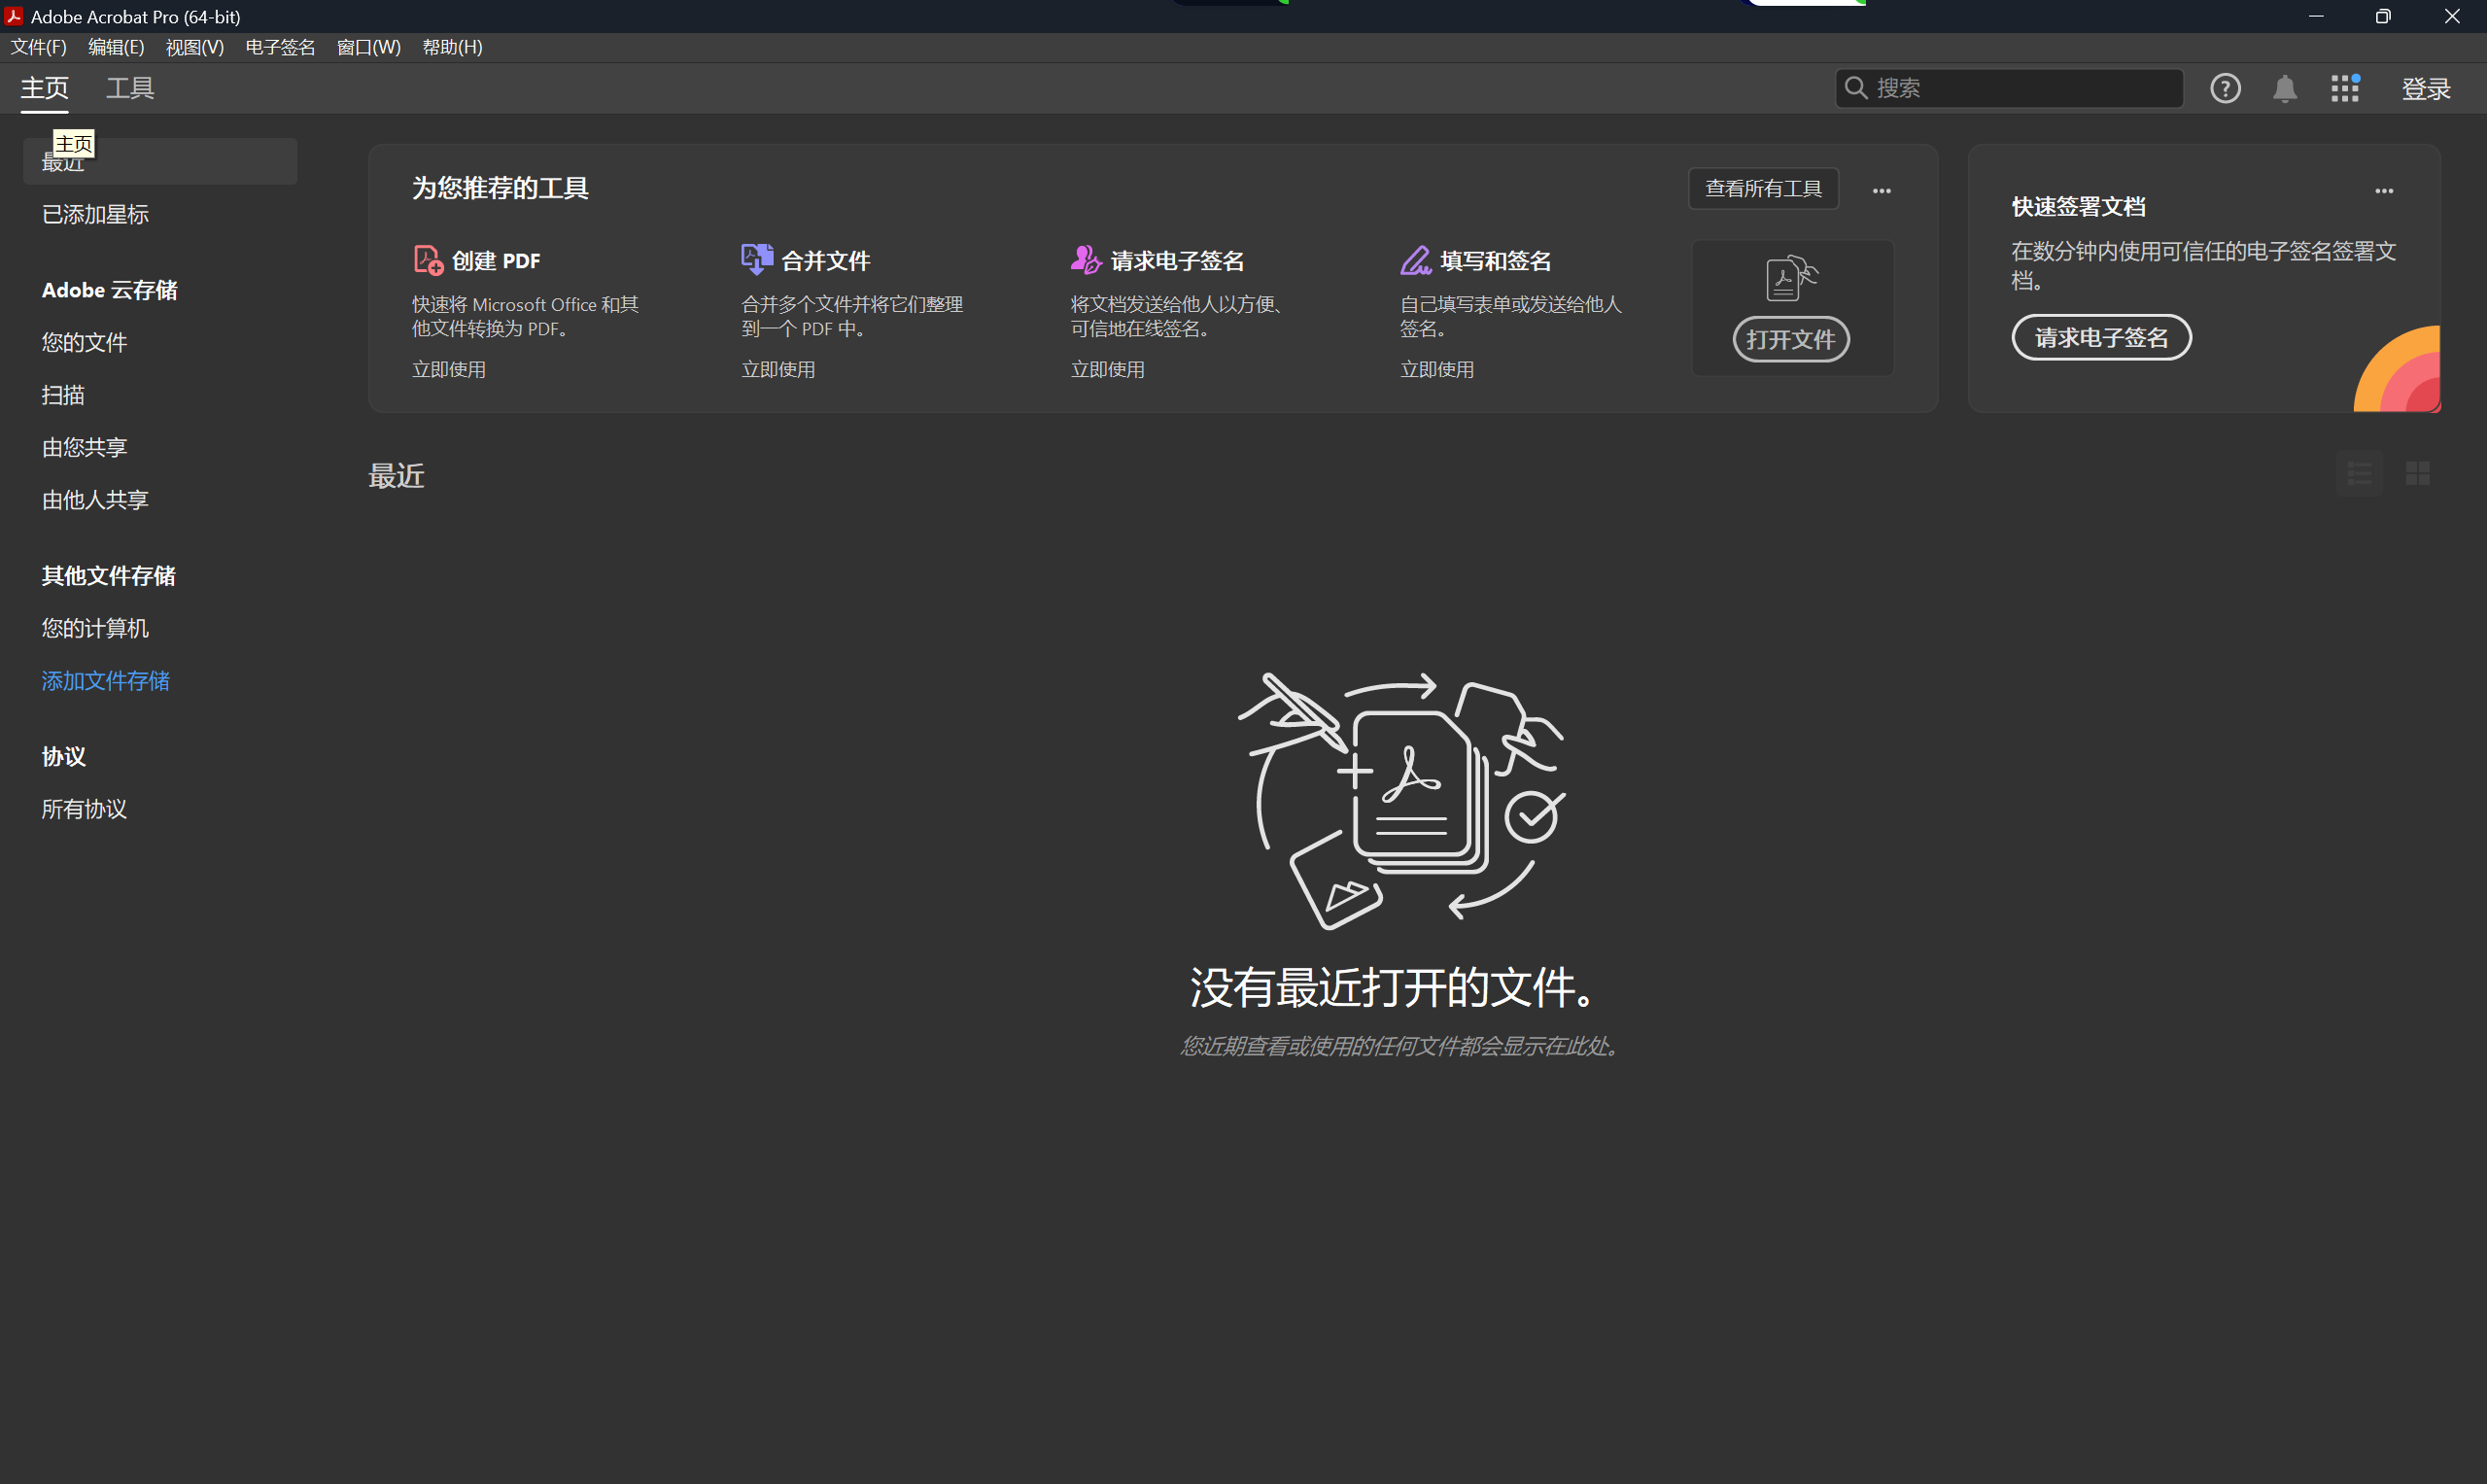The image size is (2487, 1484).
Task: Click the magnifier icon in search box
Action: click(x=1855, y=88)
